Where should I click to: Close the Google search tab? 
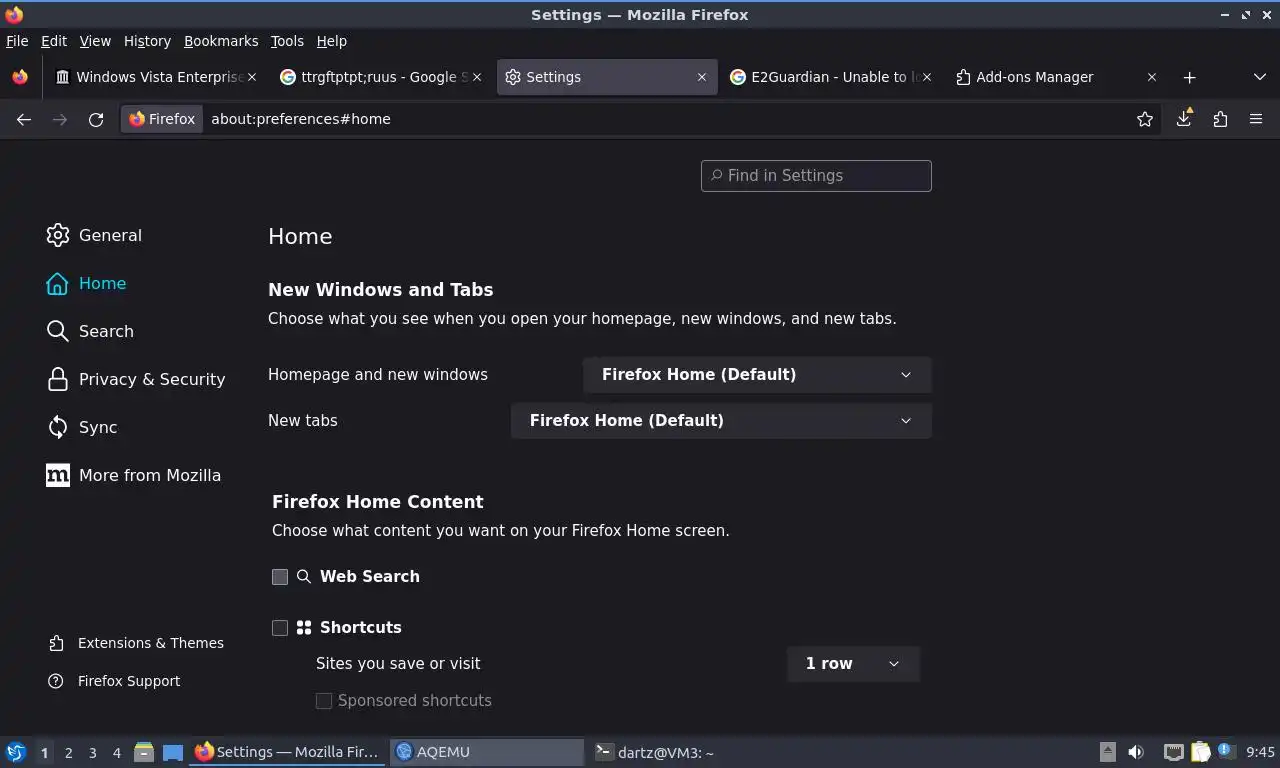[476, 77]
